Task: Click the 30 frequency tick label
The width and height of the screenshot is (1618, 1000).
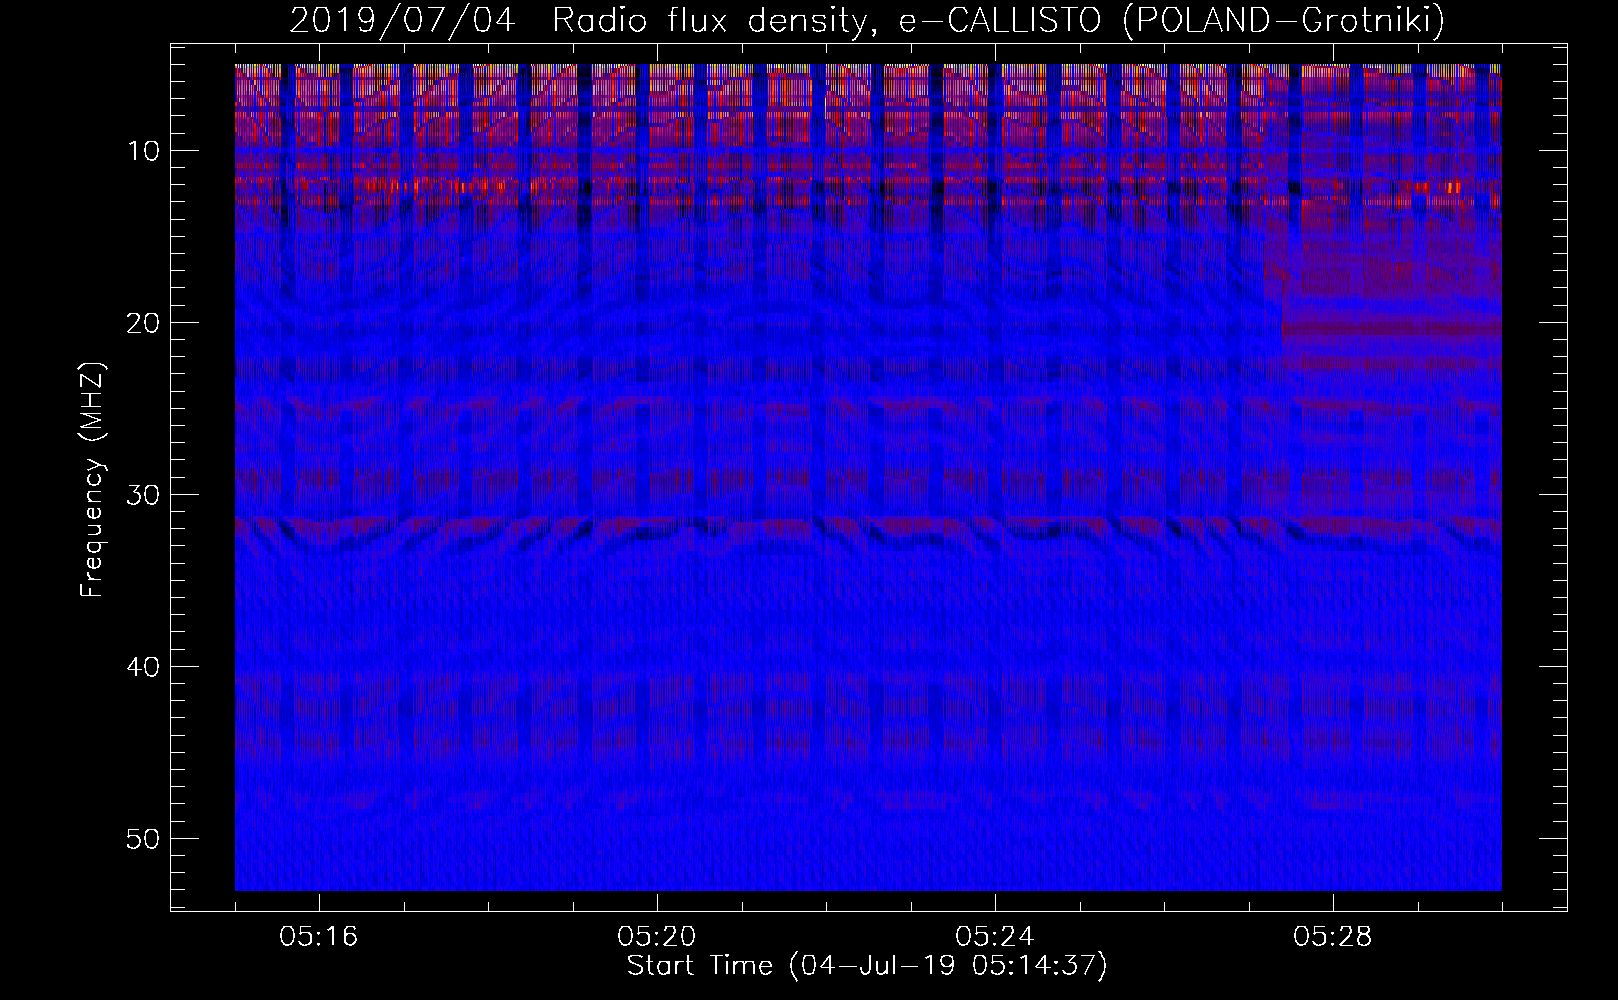Action: point(144,495)
